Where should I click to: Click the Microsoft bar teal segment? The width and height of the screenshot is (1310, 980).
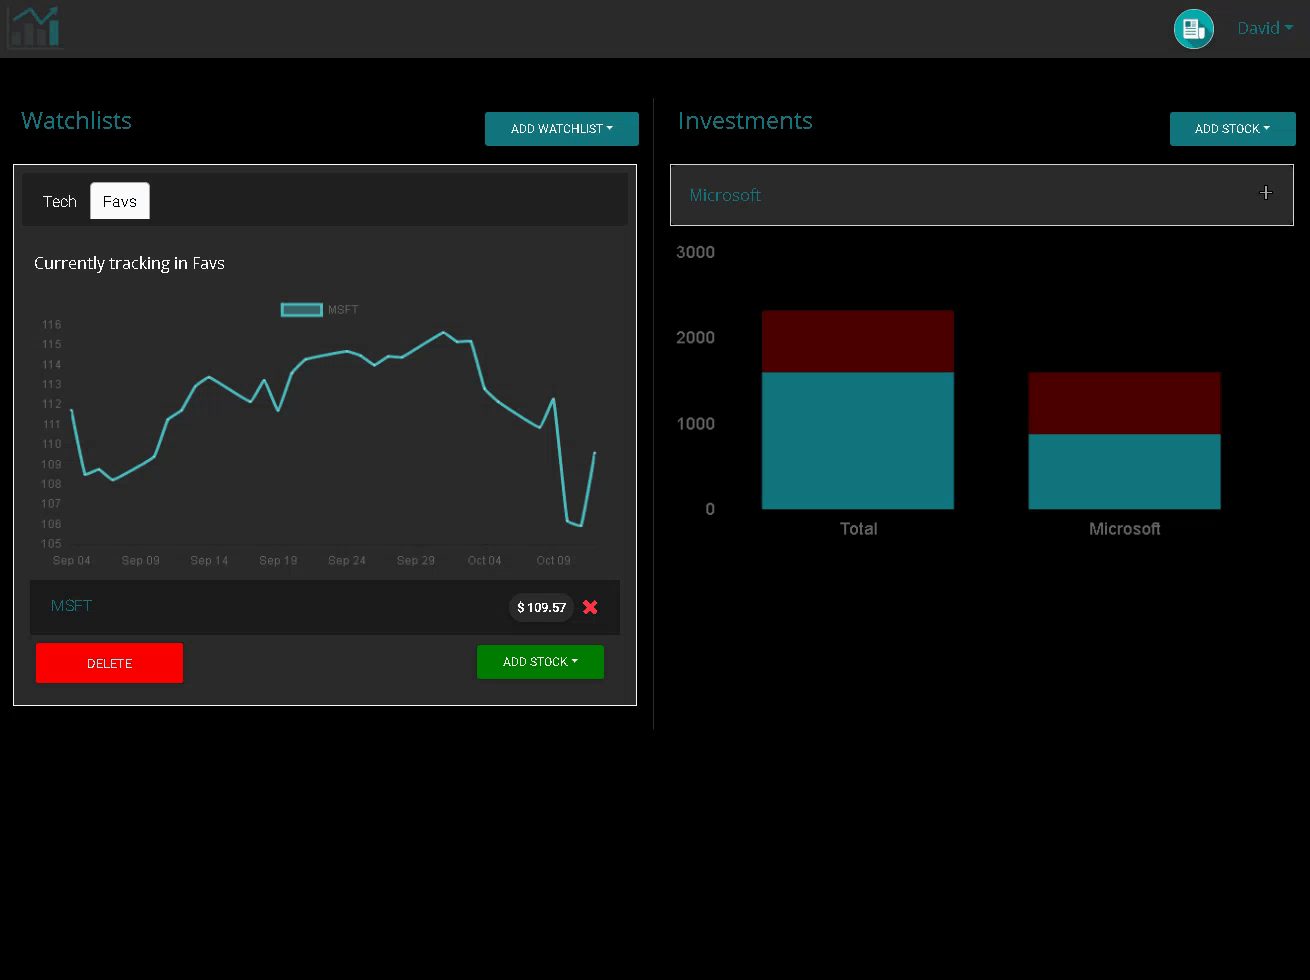[x=1124, y=472]
